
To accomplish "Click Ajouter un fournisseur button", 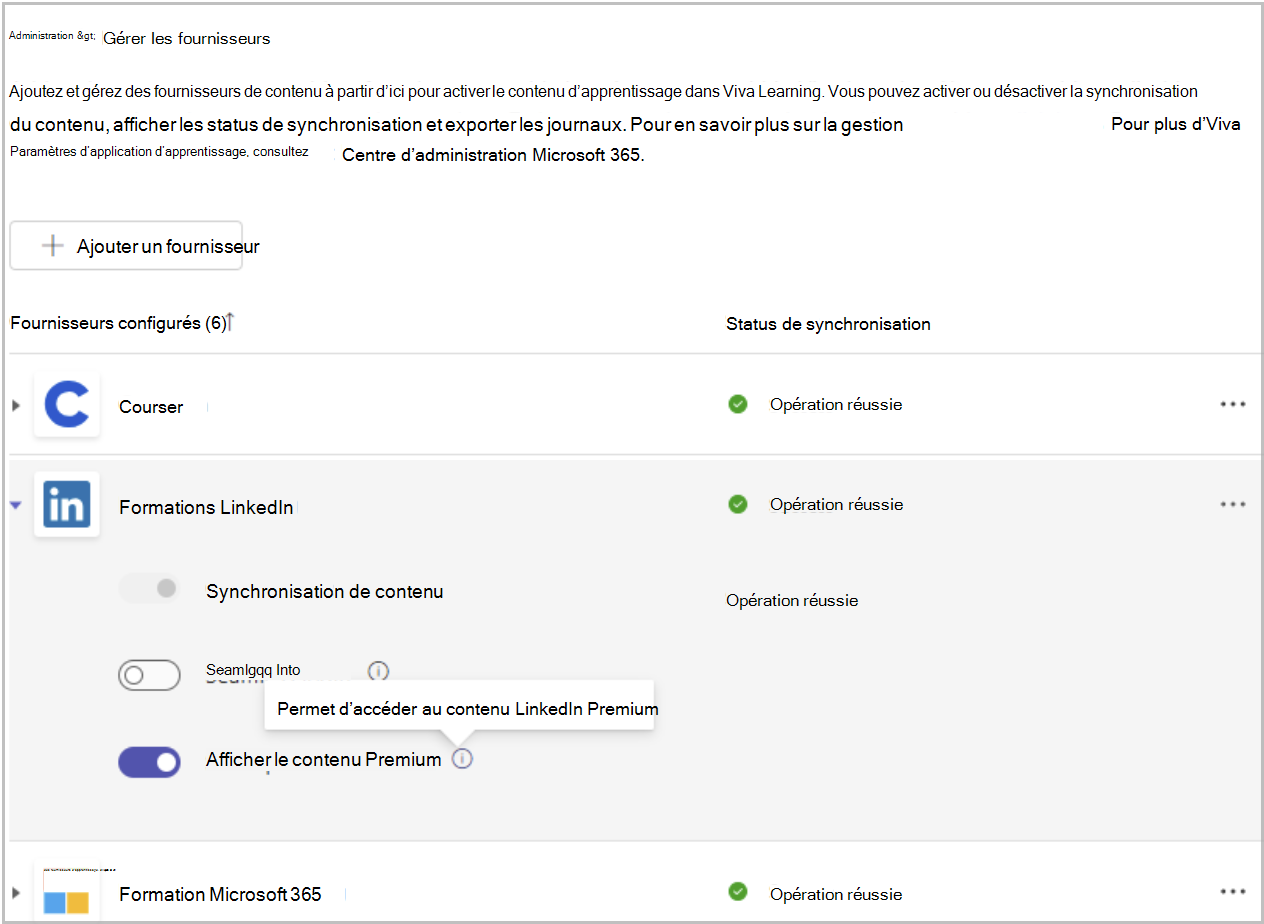I will coord(127,246).
